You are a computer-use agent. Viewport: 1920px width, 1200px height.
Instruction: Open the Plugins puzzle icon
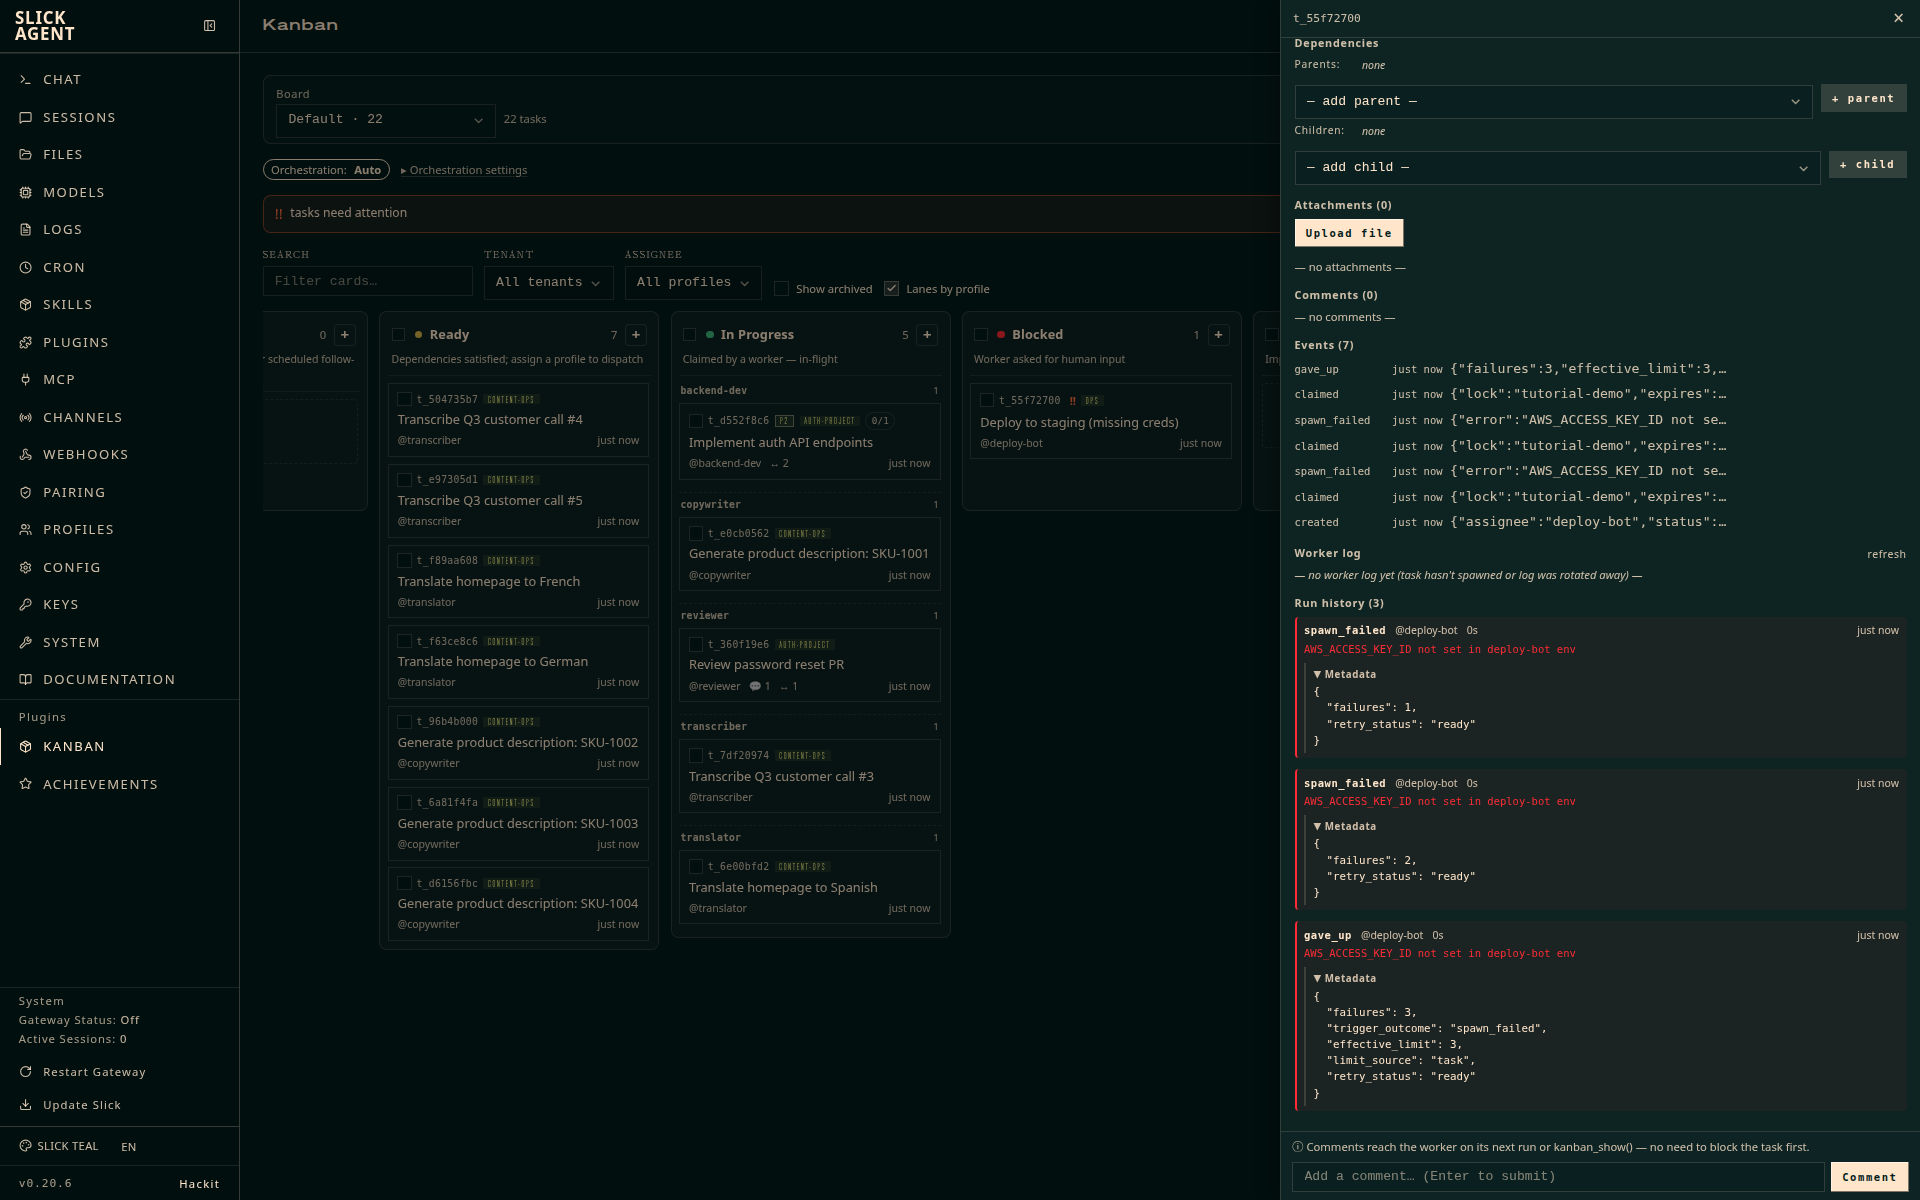coord(26,342)
